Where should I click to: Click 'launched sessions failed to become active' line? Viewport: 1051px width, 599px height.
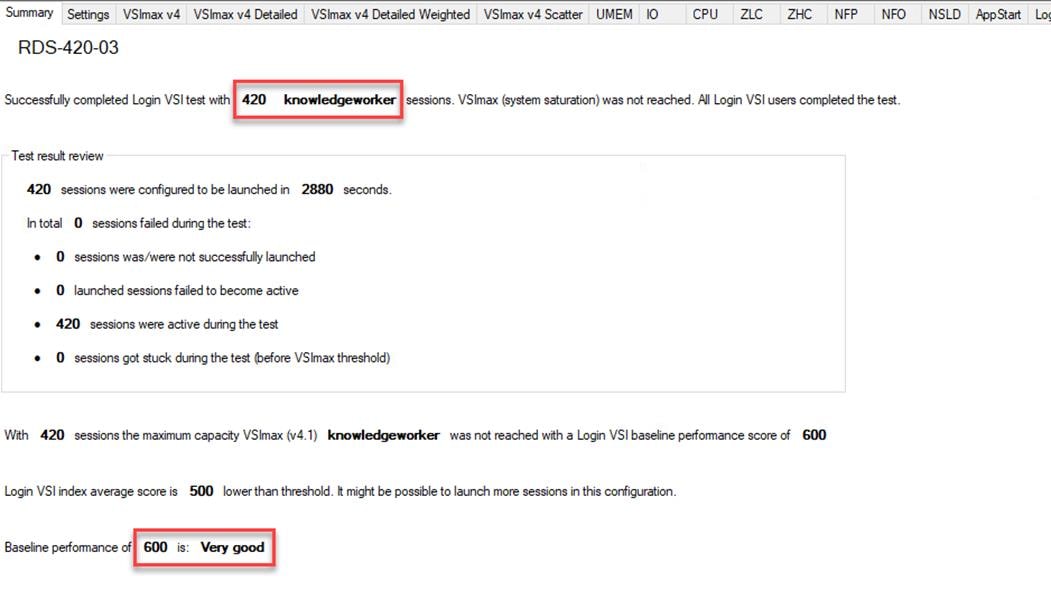pyautogui.click(x=186, y=291)
